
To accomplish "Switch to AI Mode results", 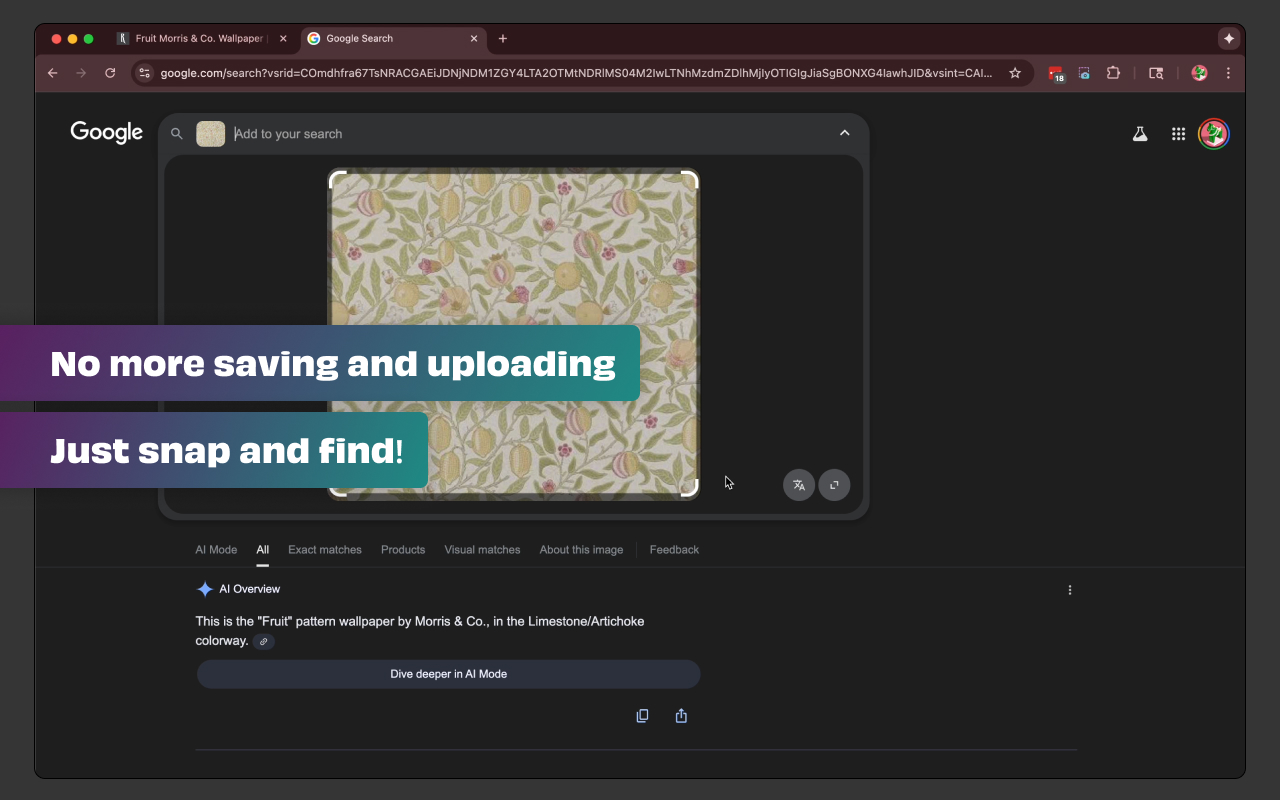I will coord(216,550).
